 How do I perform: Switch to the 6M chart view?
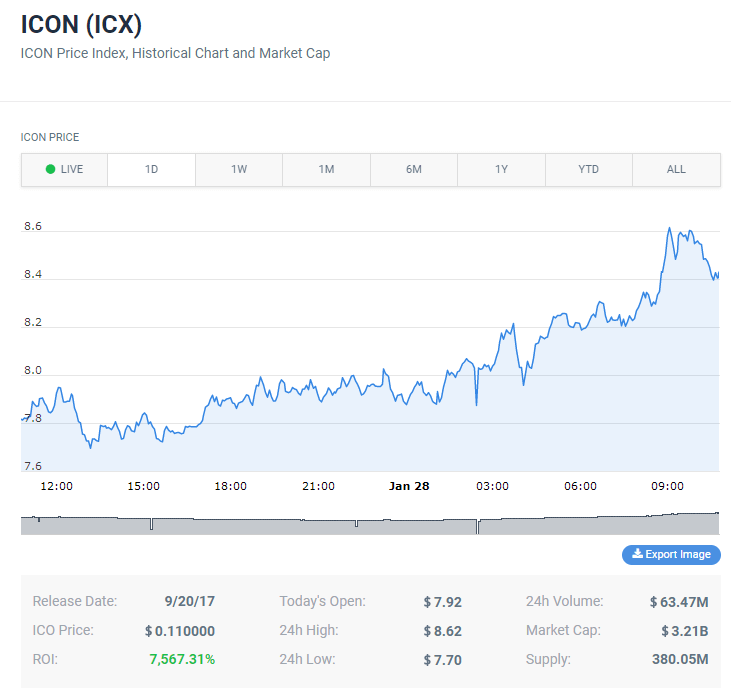[414, 169]
